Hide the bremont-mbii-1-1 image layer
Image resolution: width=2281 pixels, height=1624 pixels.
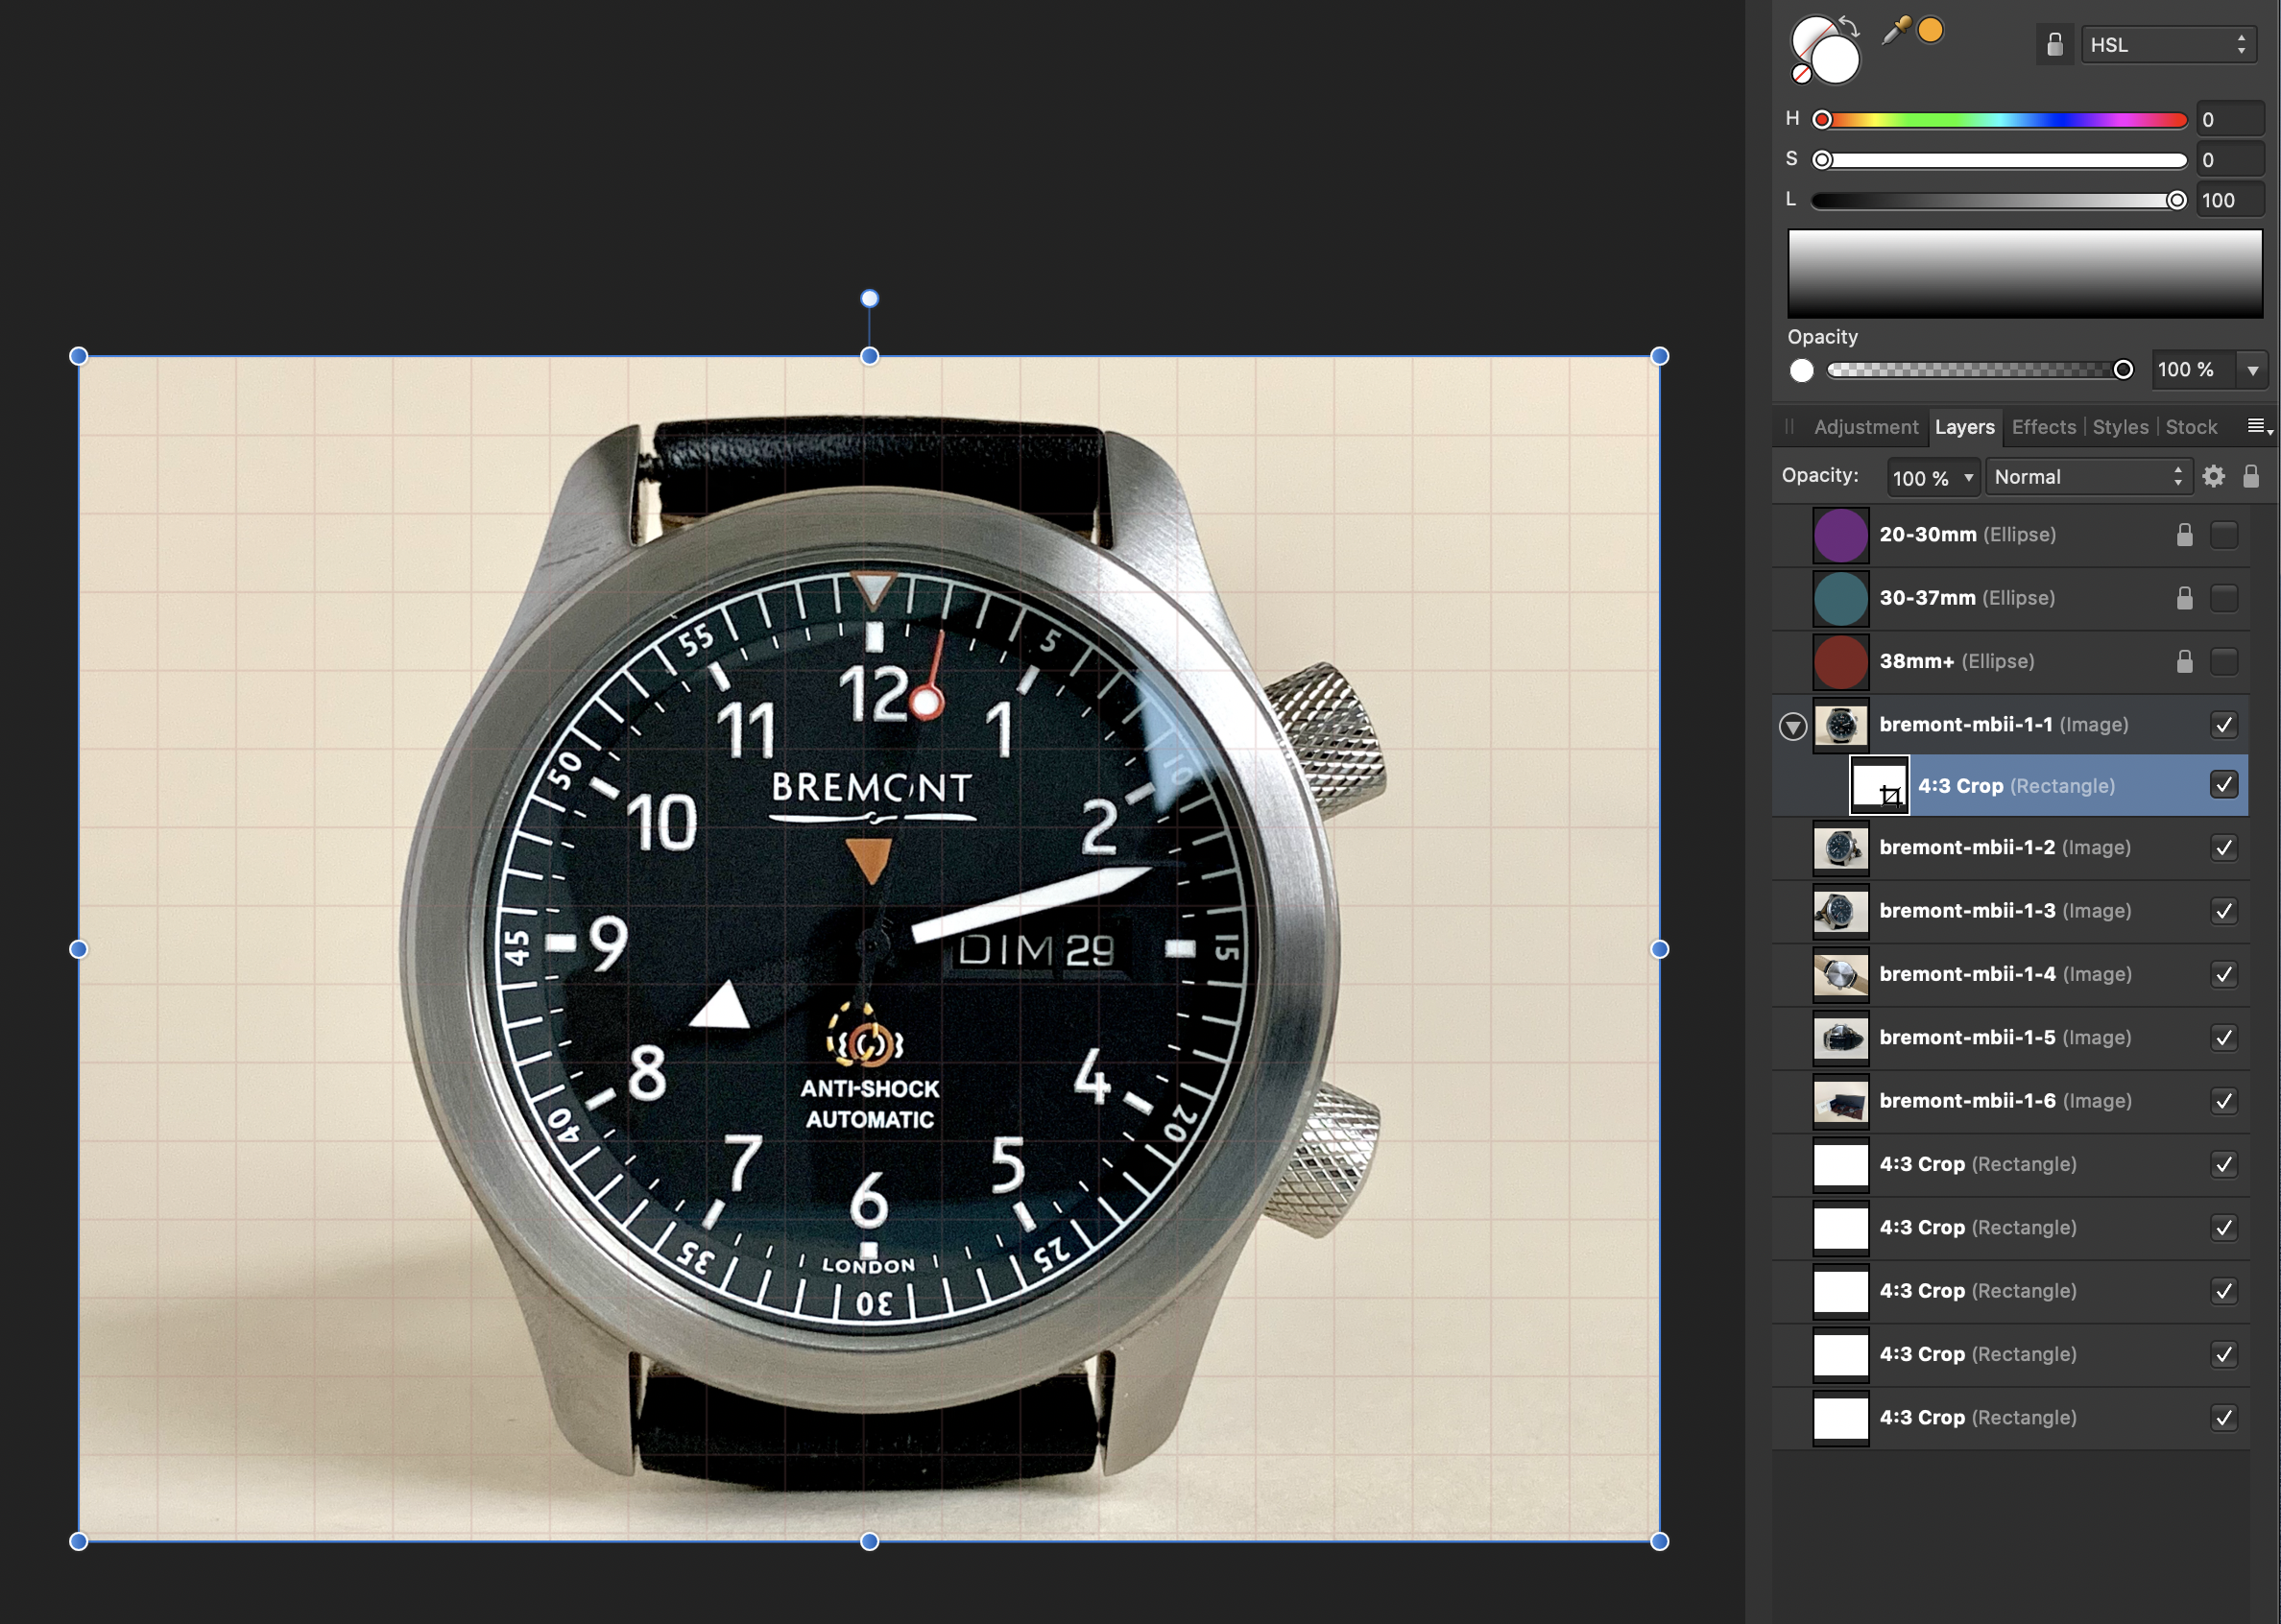(x=2223, y=725)
